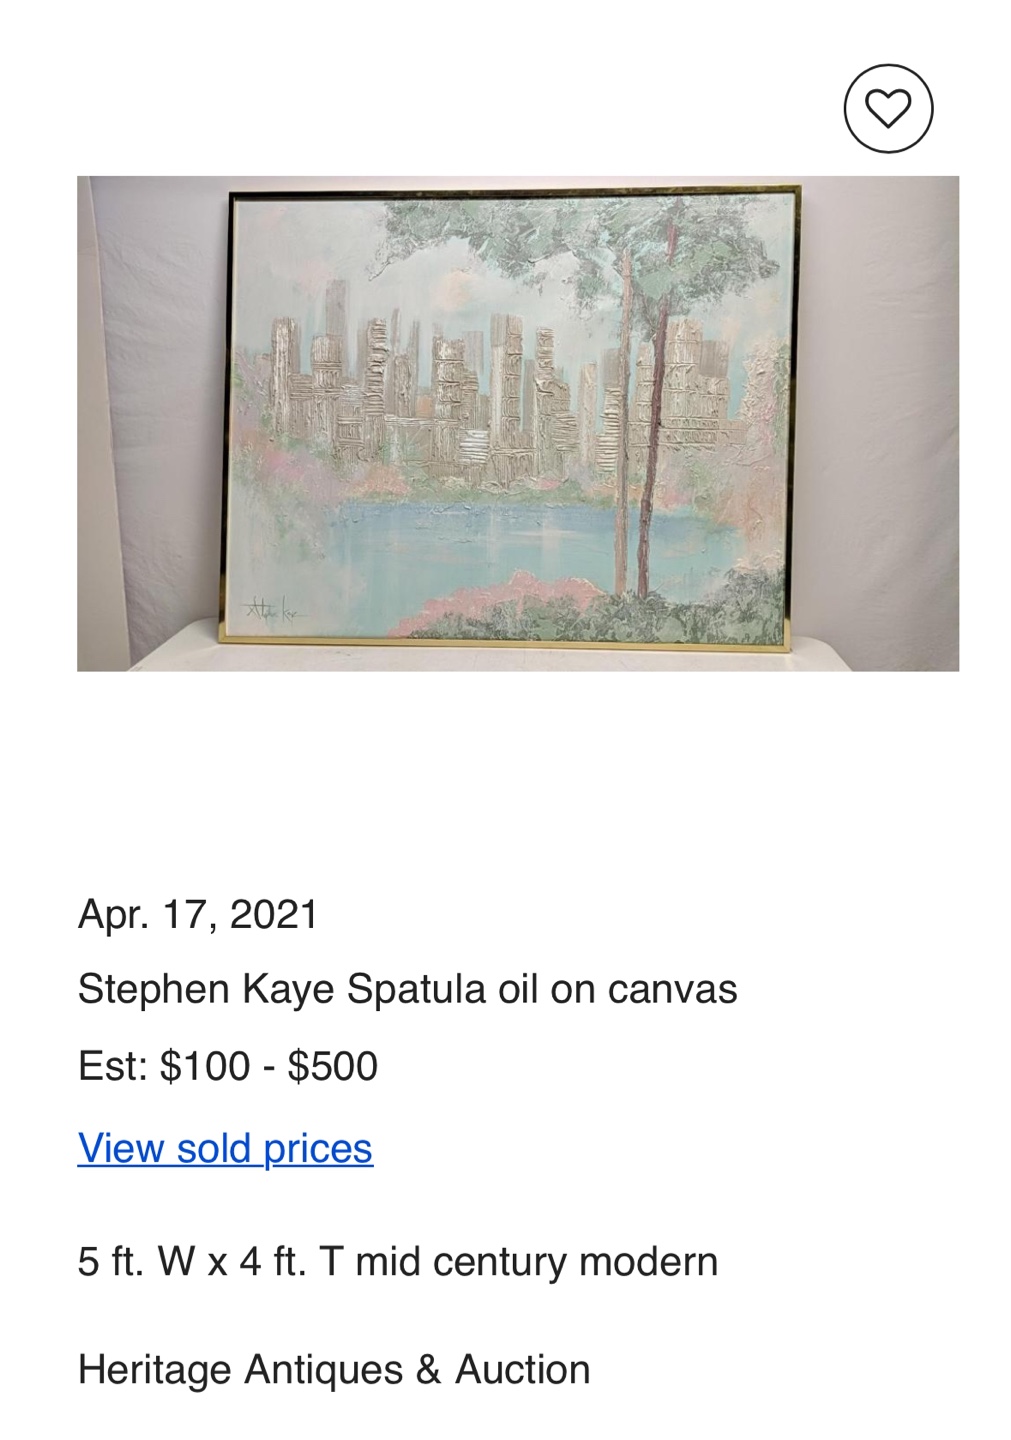Click the $500 high estimate value
Screen dimensions: 1011x1440
[x=333, y=1066]
